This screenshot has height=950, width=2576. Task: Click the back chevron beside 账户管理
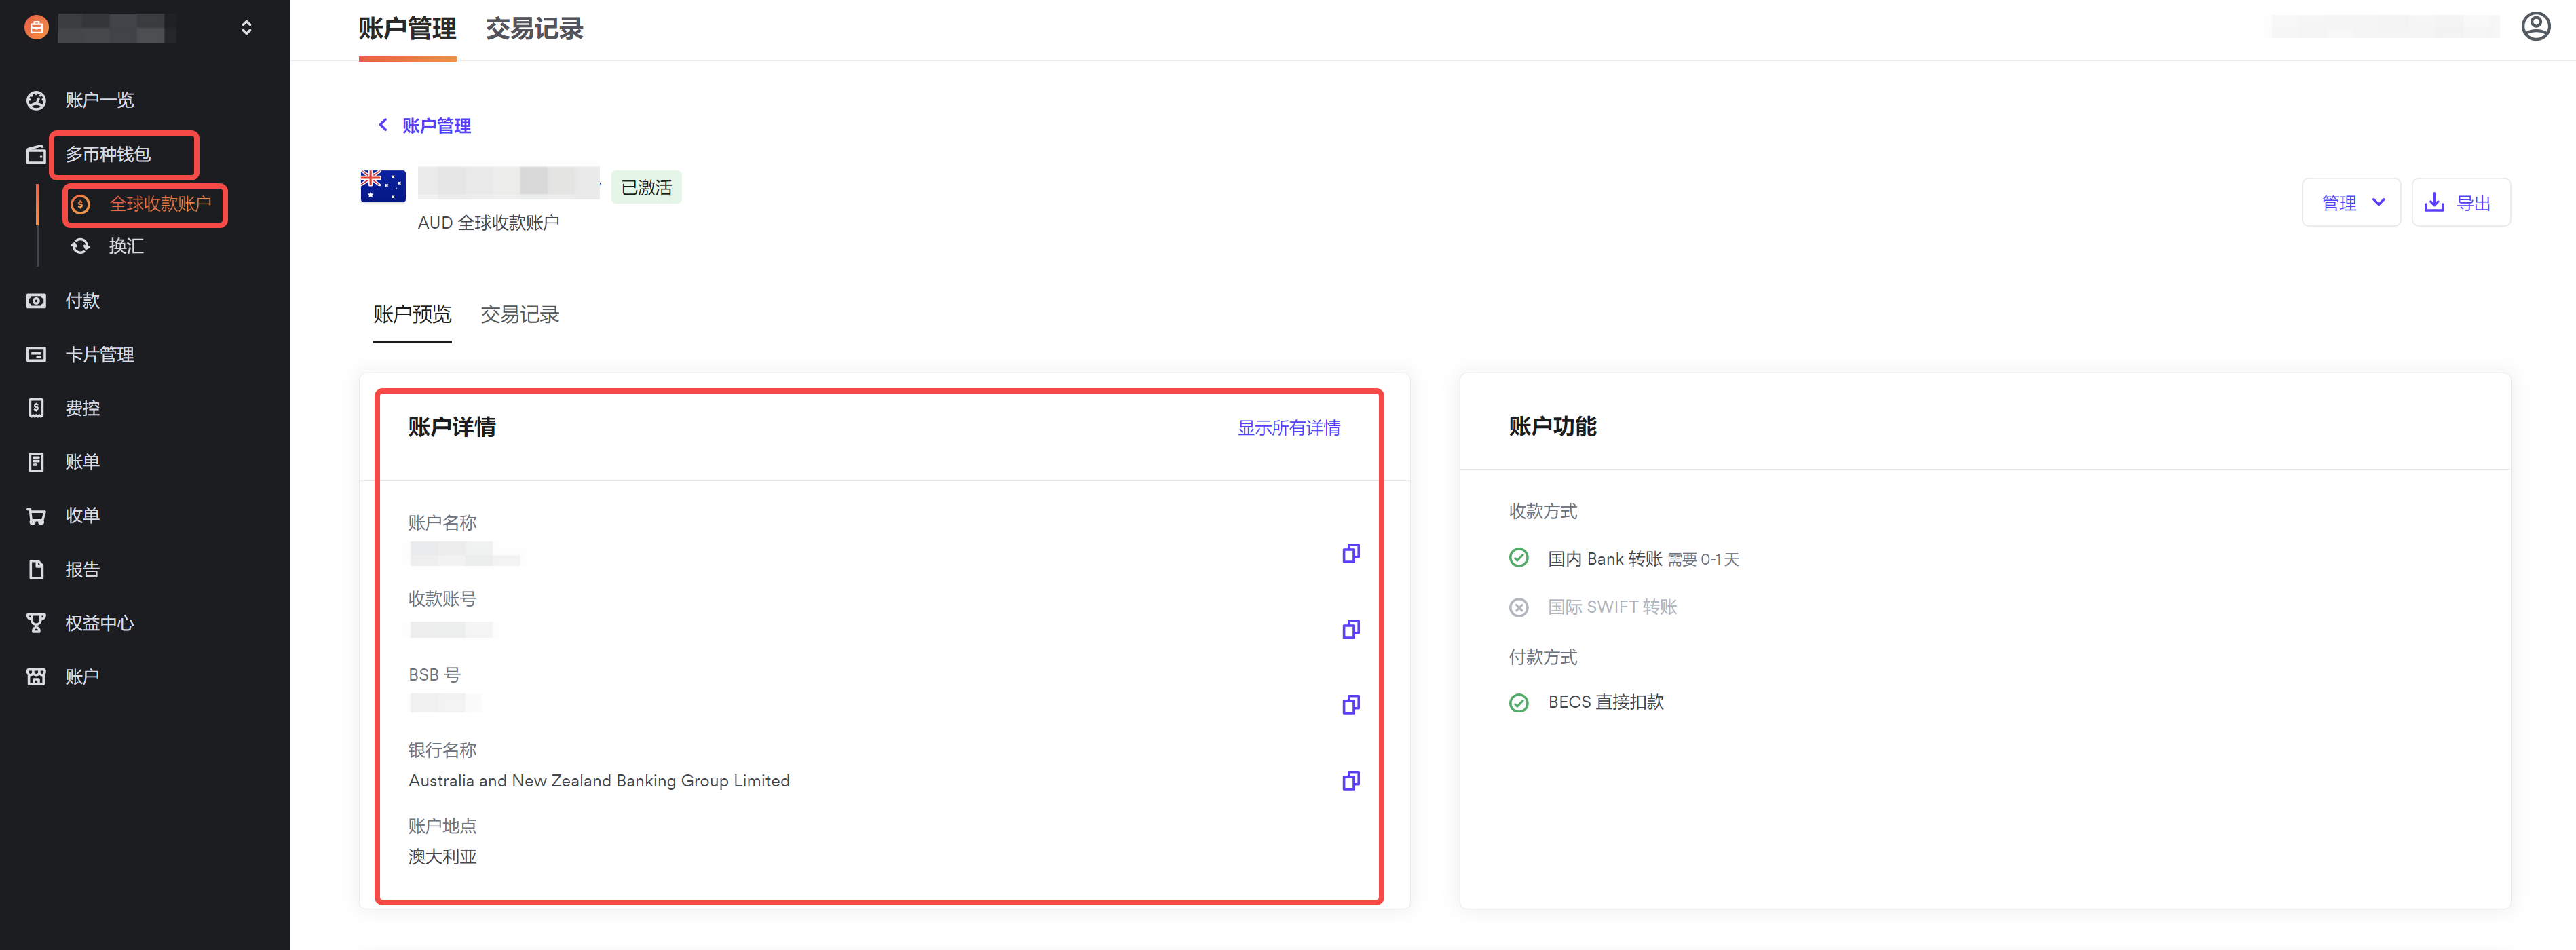382,125
